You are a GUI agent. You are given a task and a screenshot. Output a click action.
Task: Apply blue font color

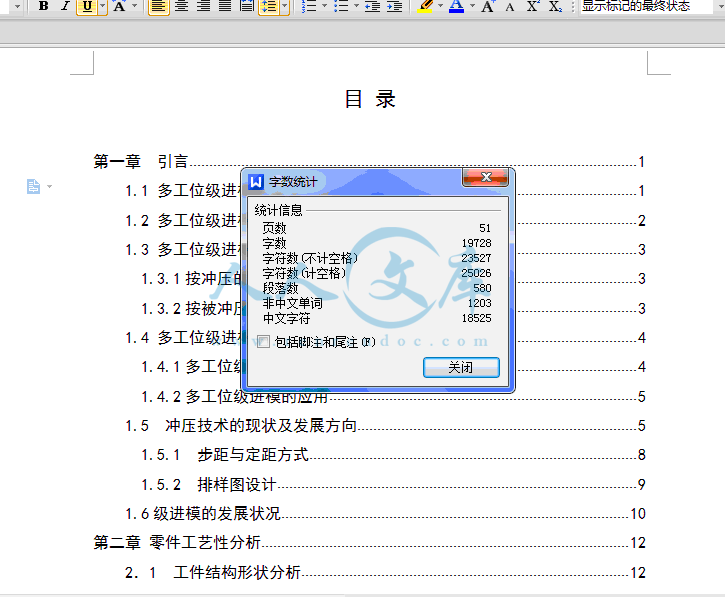pos(456,6)
